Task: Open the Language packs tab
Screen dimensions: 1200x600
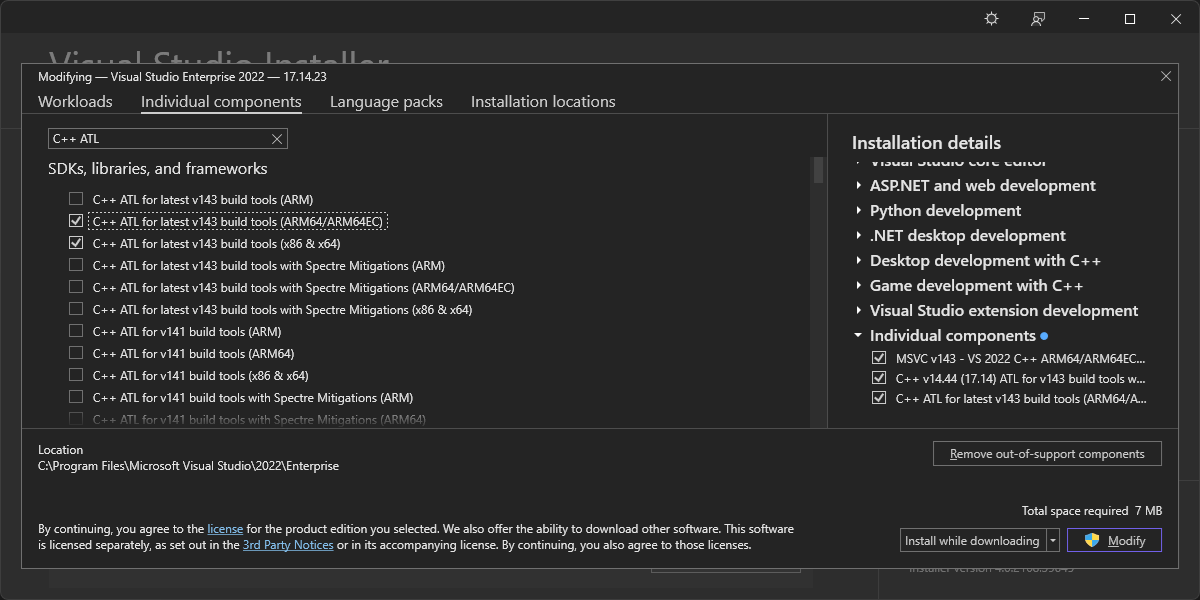Action: [x=386, y=102]
